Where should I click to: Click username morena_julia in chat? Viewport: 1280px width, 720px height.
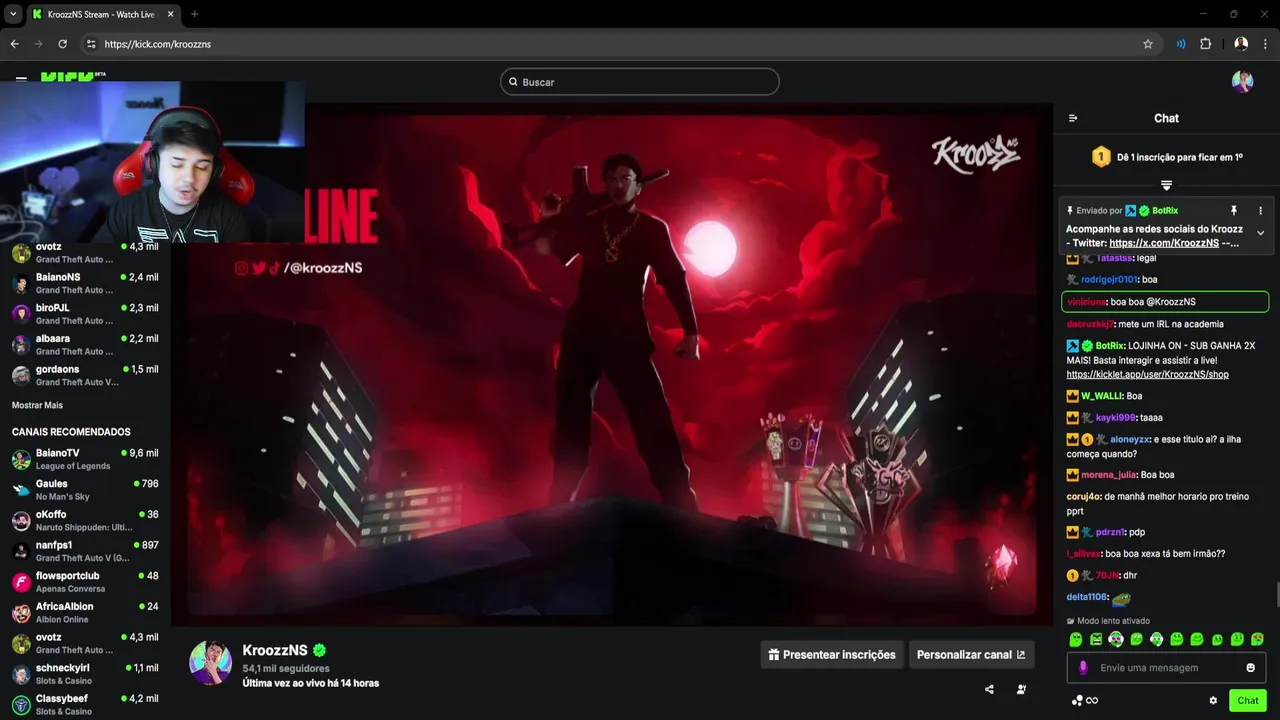[x=1109, y=475]
